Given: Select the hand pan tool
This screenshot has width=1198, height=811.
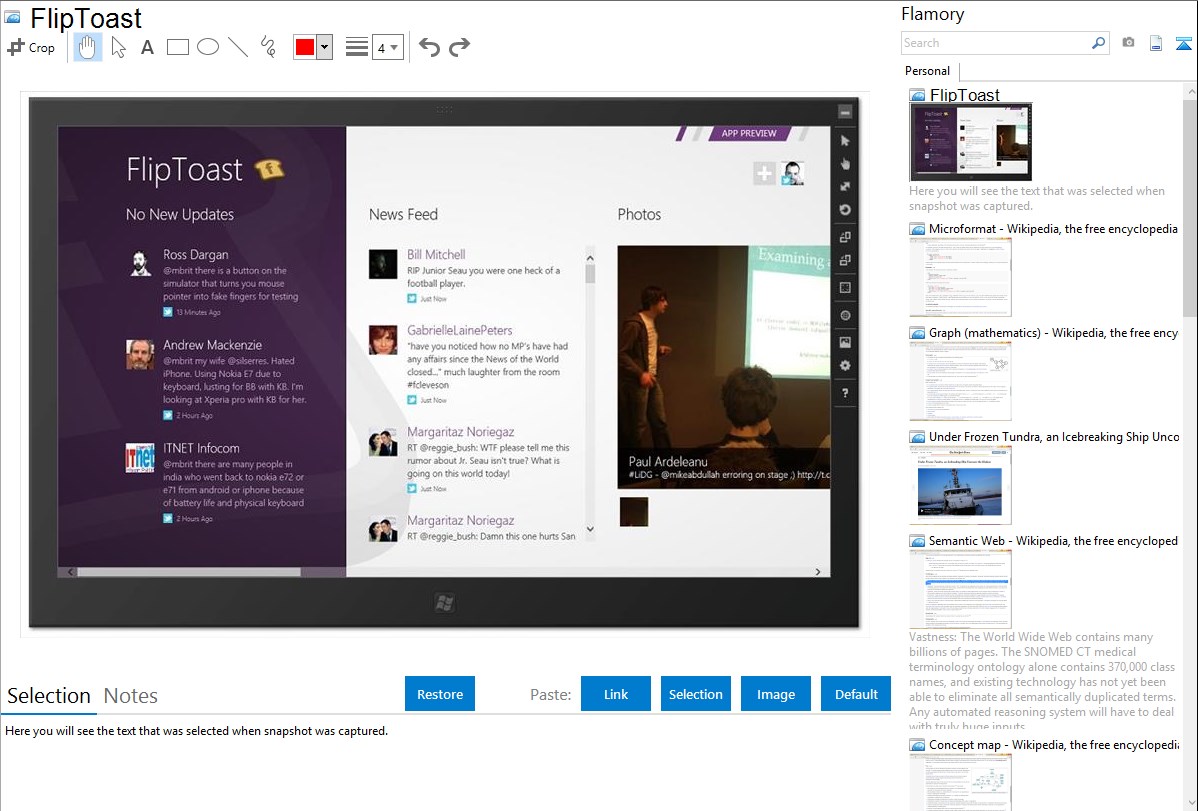Looking at the screenshot, I should (x=87, y=47).
